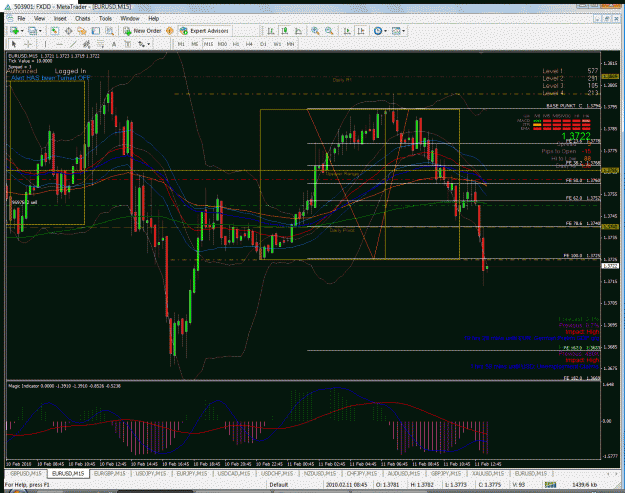Open the View menu
Screen dimensions: 625x493
pos(39,18)
